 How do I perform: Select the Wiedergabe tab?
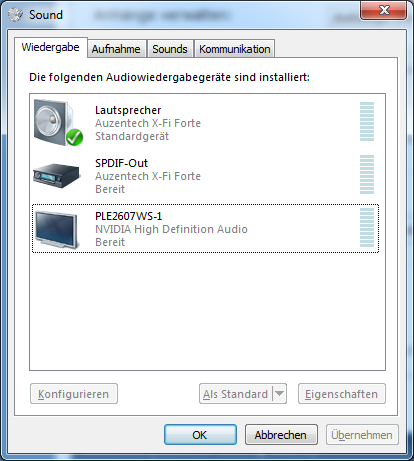51,47
